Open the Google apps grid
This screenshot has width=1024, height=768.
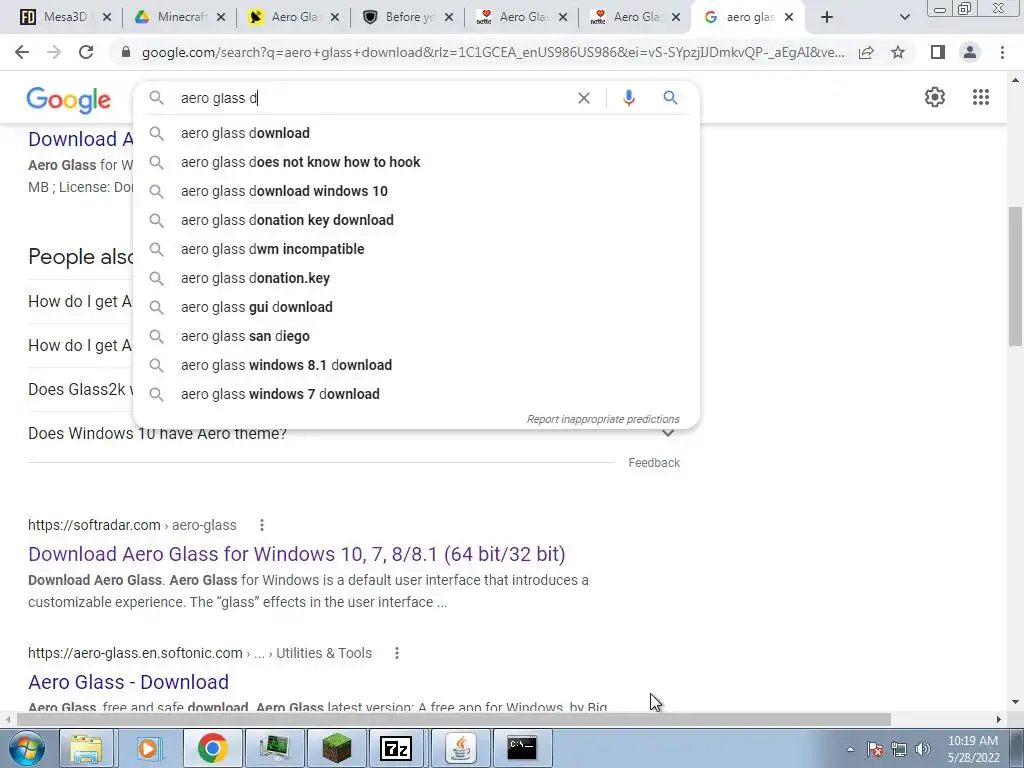pyautogui.click(x=980, y=97)
